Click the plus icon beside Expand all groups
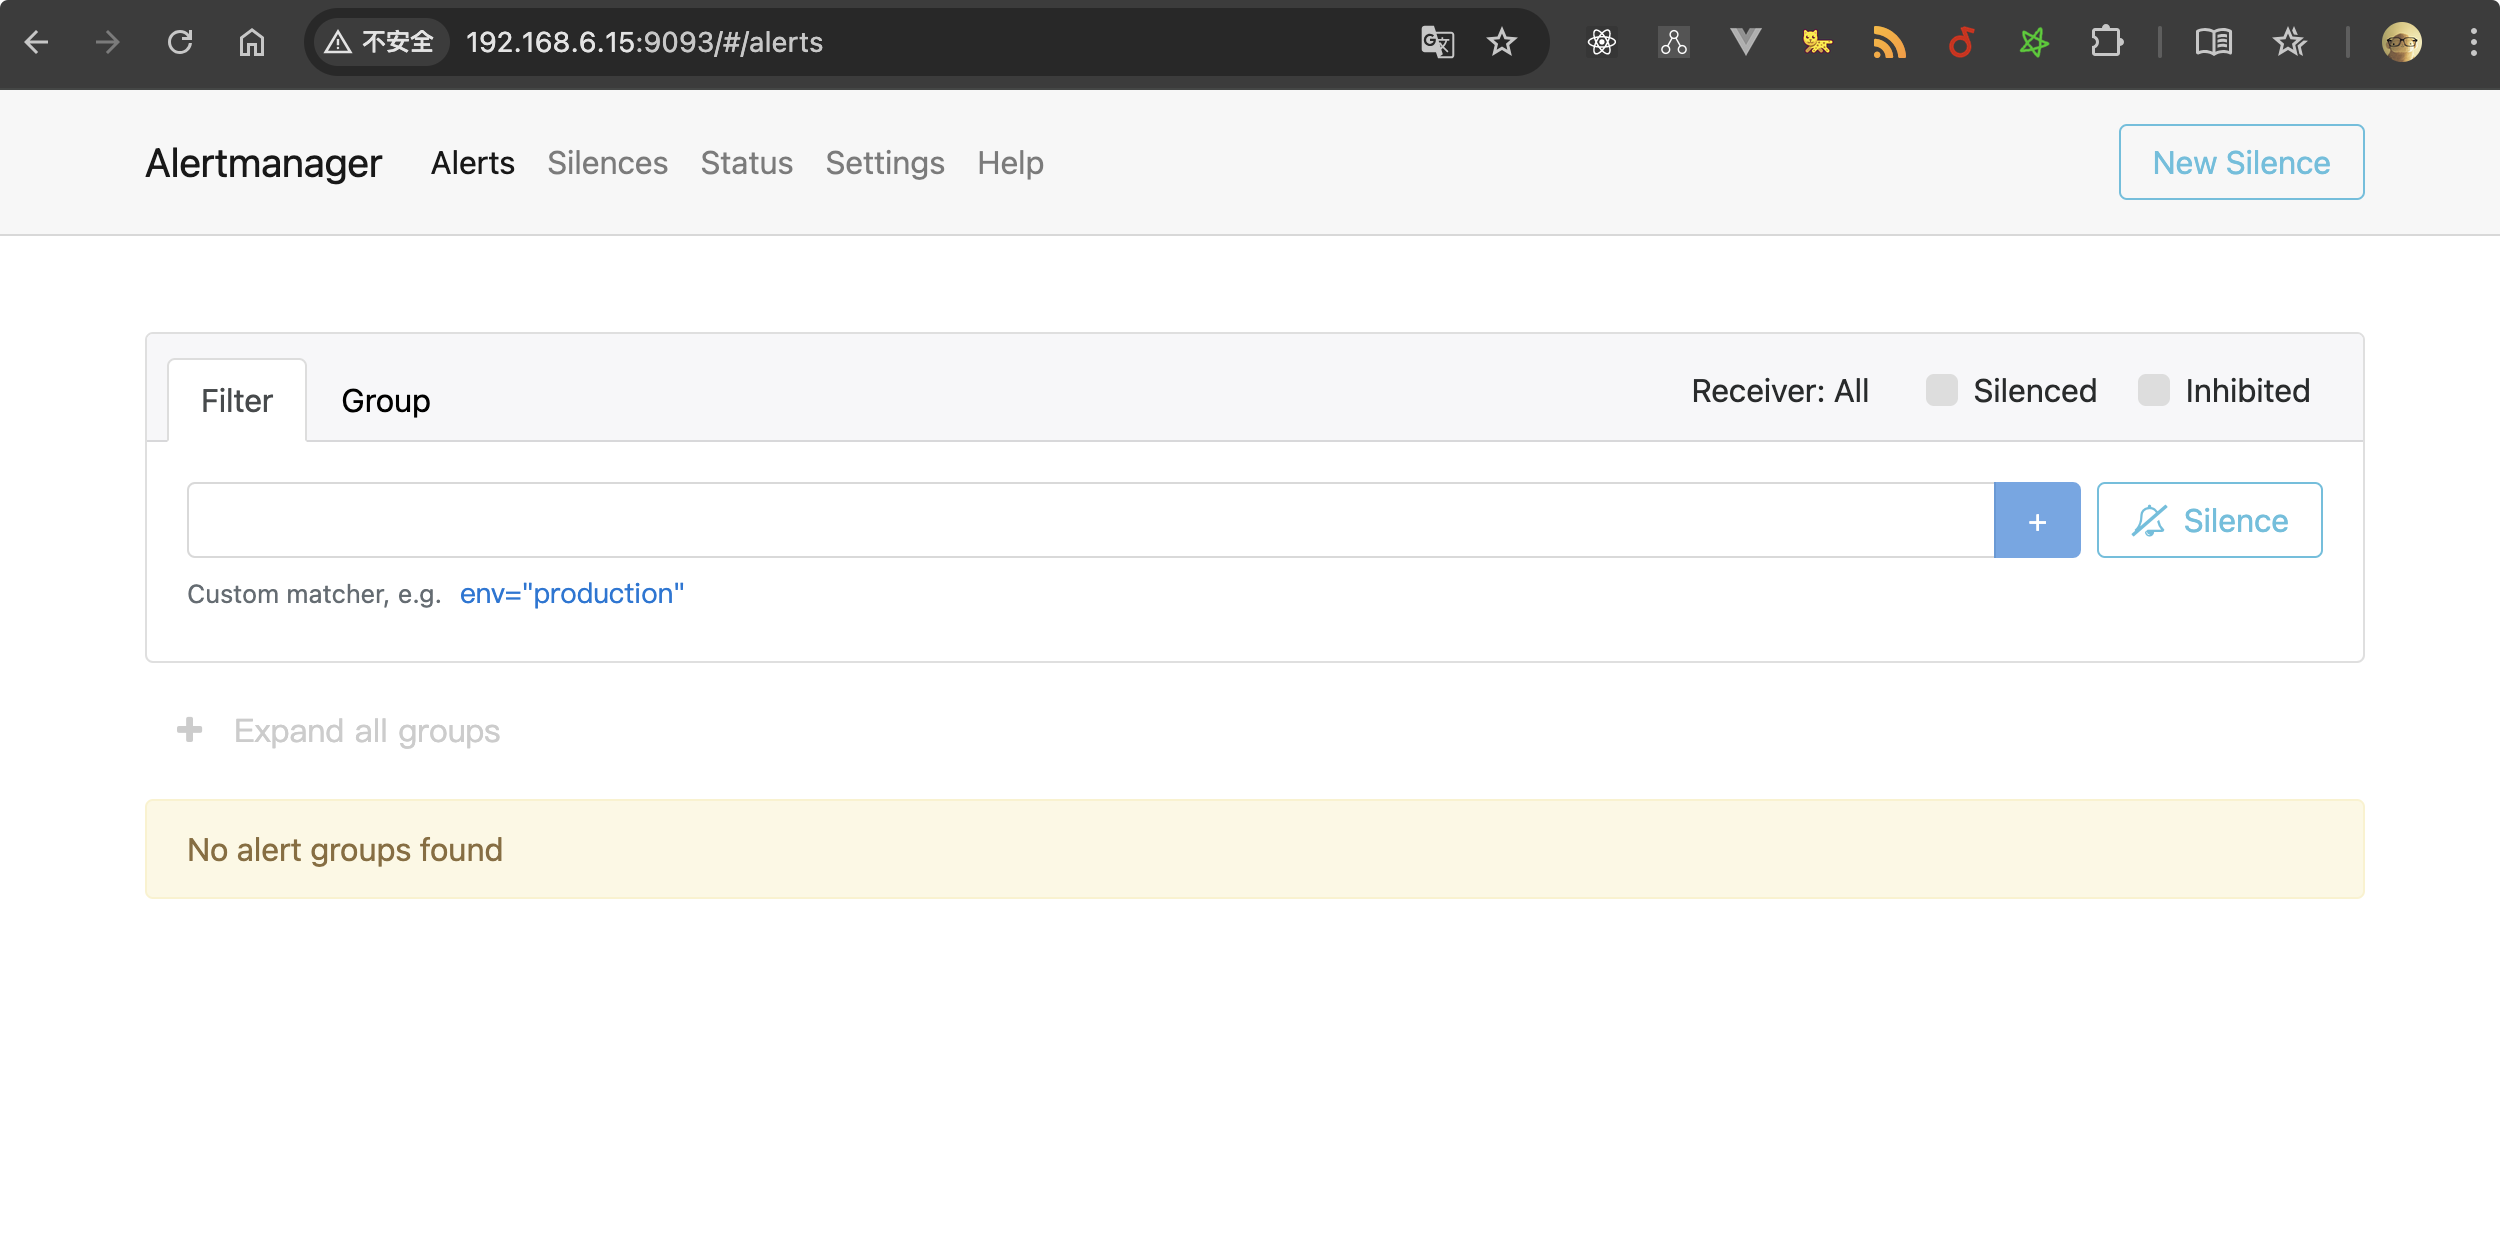Screen dimensions: 2500x1260 pyautogui.click(x=190, y=730)
